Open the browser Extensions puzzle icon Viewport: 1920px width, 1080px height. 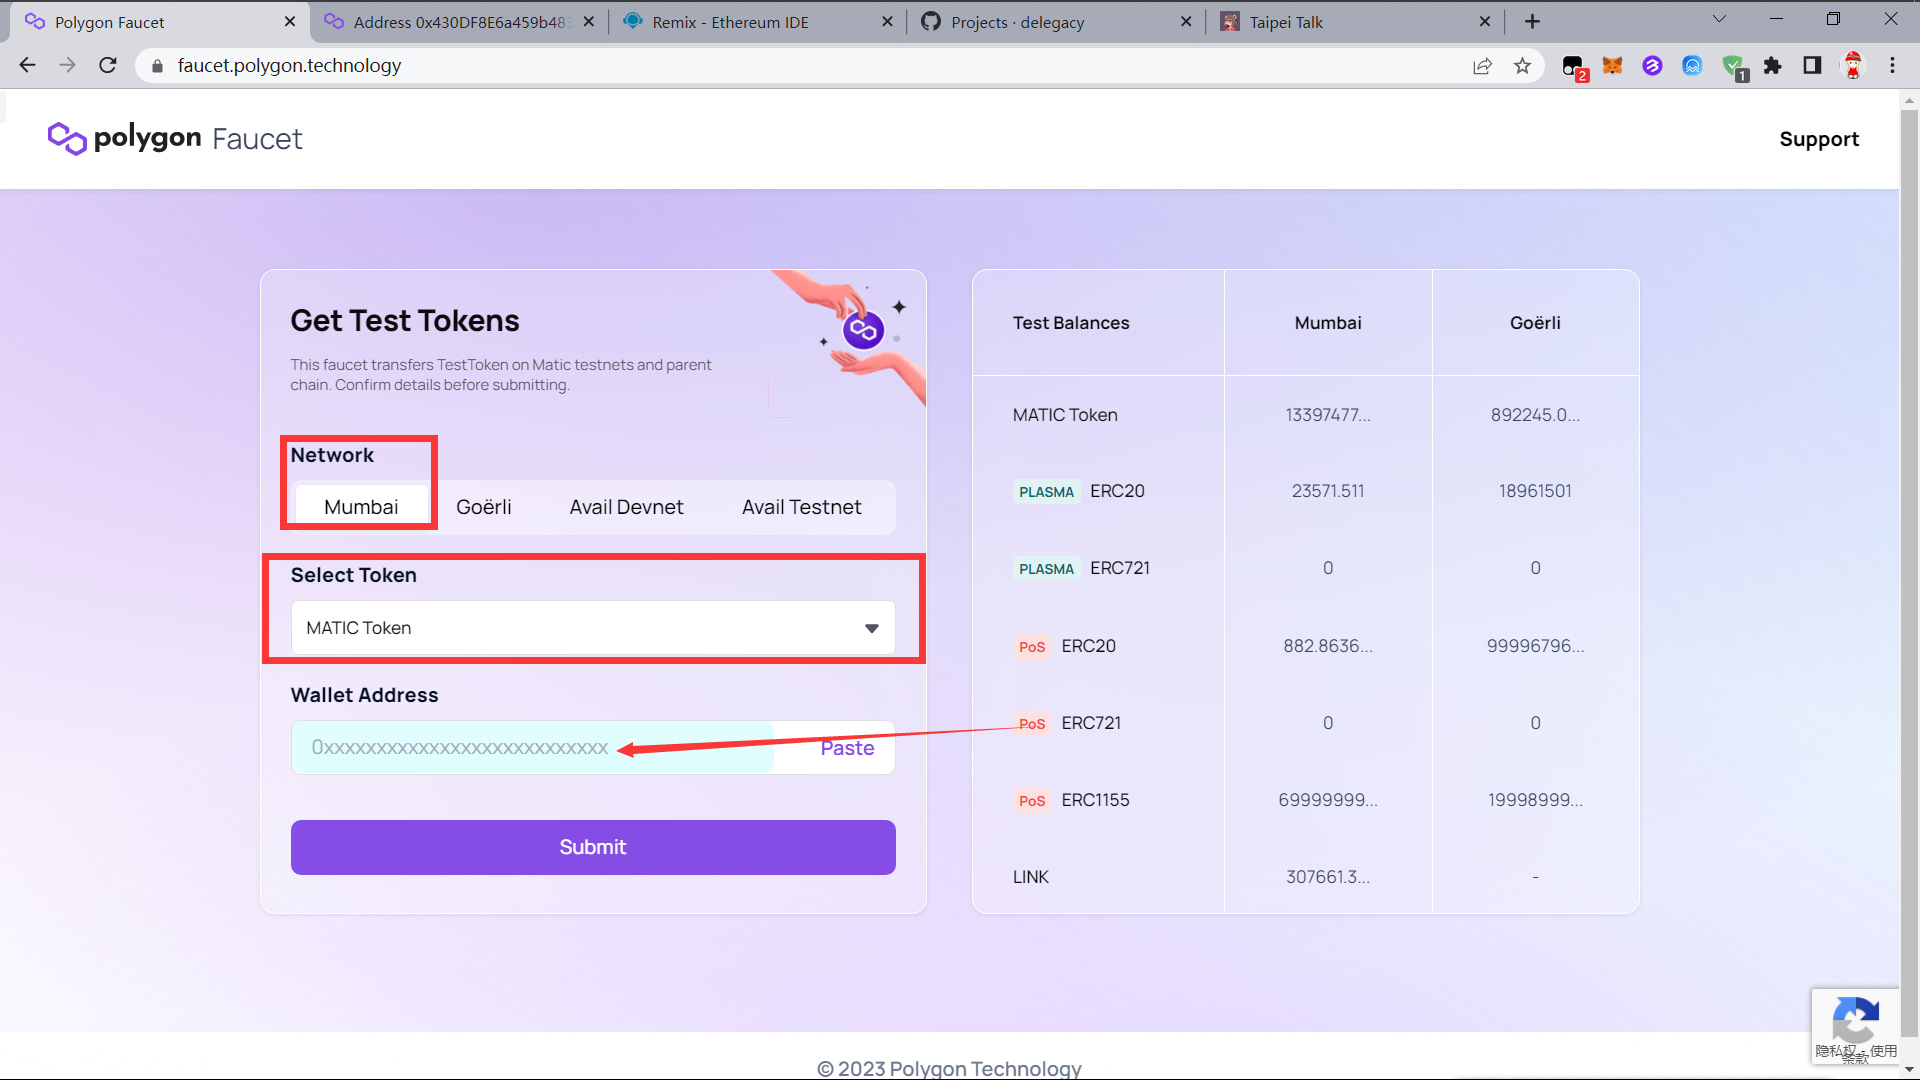tap(1772, 66)
